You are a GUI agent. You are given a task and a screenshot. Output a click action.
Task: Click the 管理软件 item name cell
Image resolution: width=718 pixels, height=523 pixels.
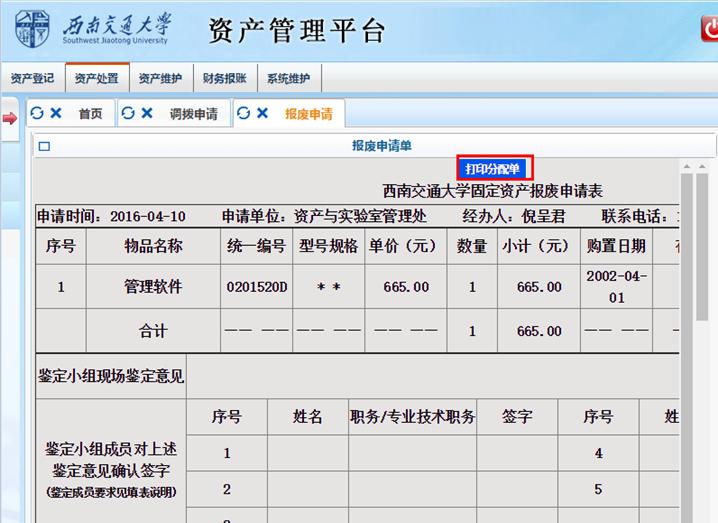[152, 287]
